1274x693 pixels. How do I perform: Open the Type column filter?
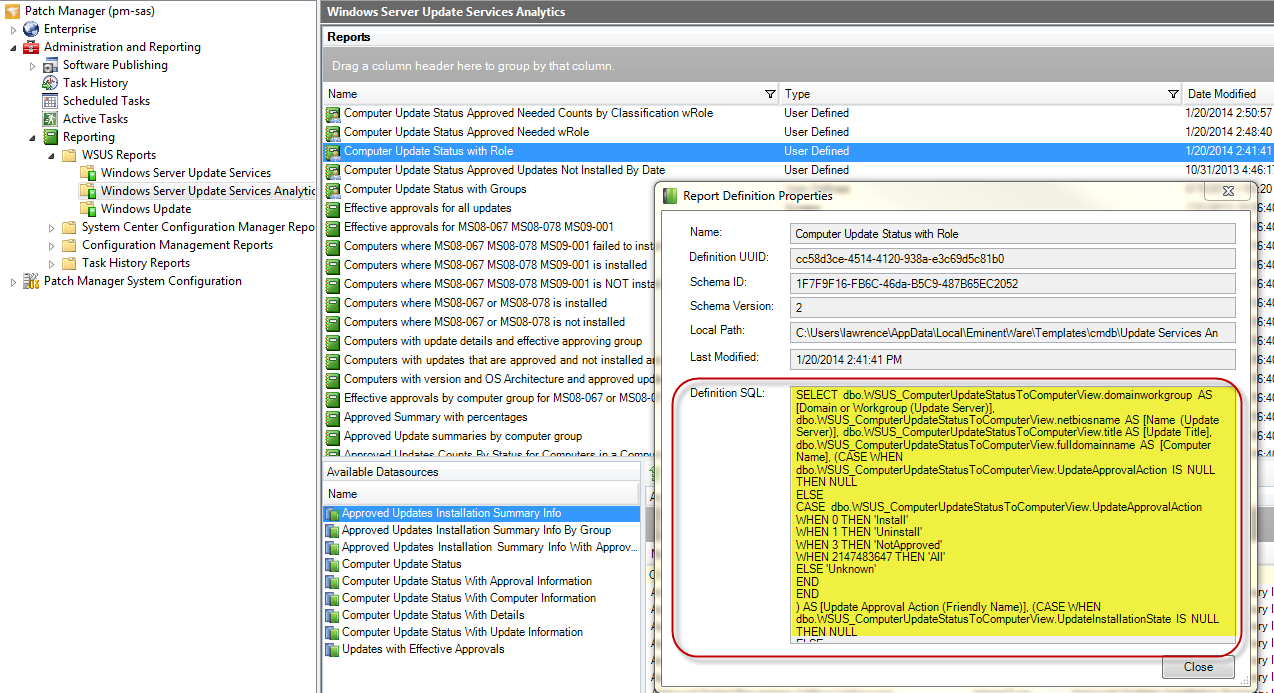[1172, 94]
